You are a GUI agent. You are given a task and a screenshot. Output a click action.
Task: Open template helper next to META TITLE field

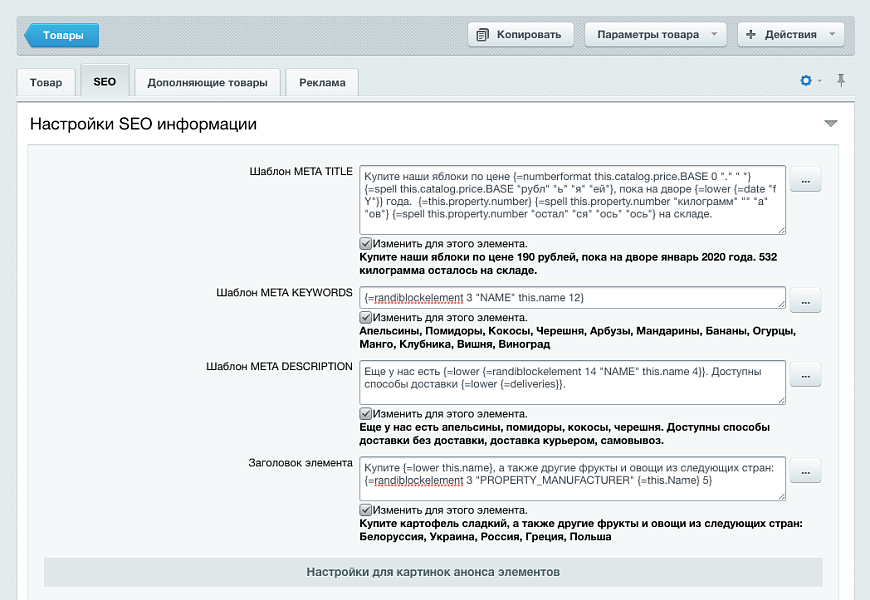pyautogui.click(x=805, y=178)
